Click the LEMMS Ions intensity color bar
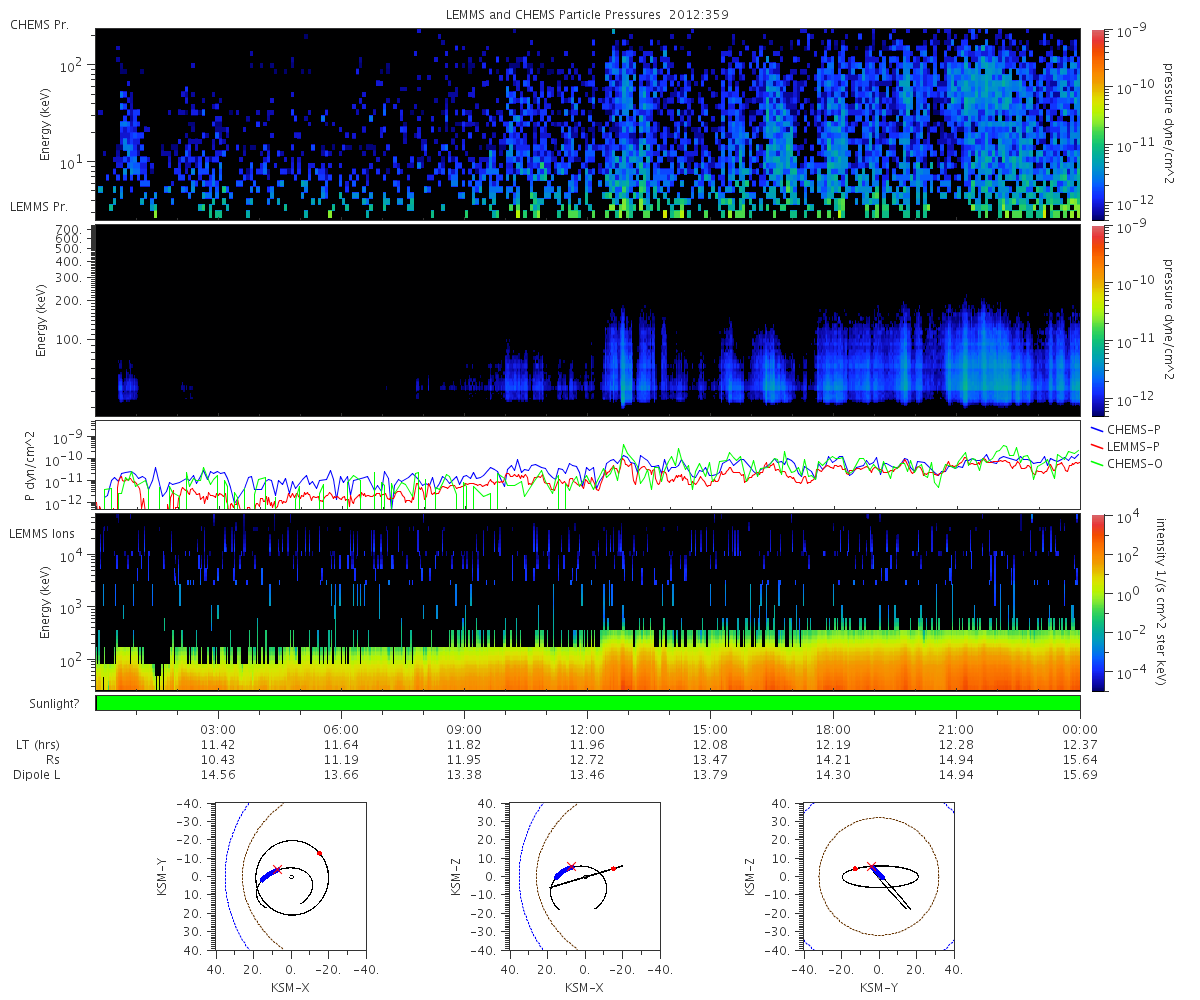 [x=1097, y=602]
